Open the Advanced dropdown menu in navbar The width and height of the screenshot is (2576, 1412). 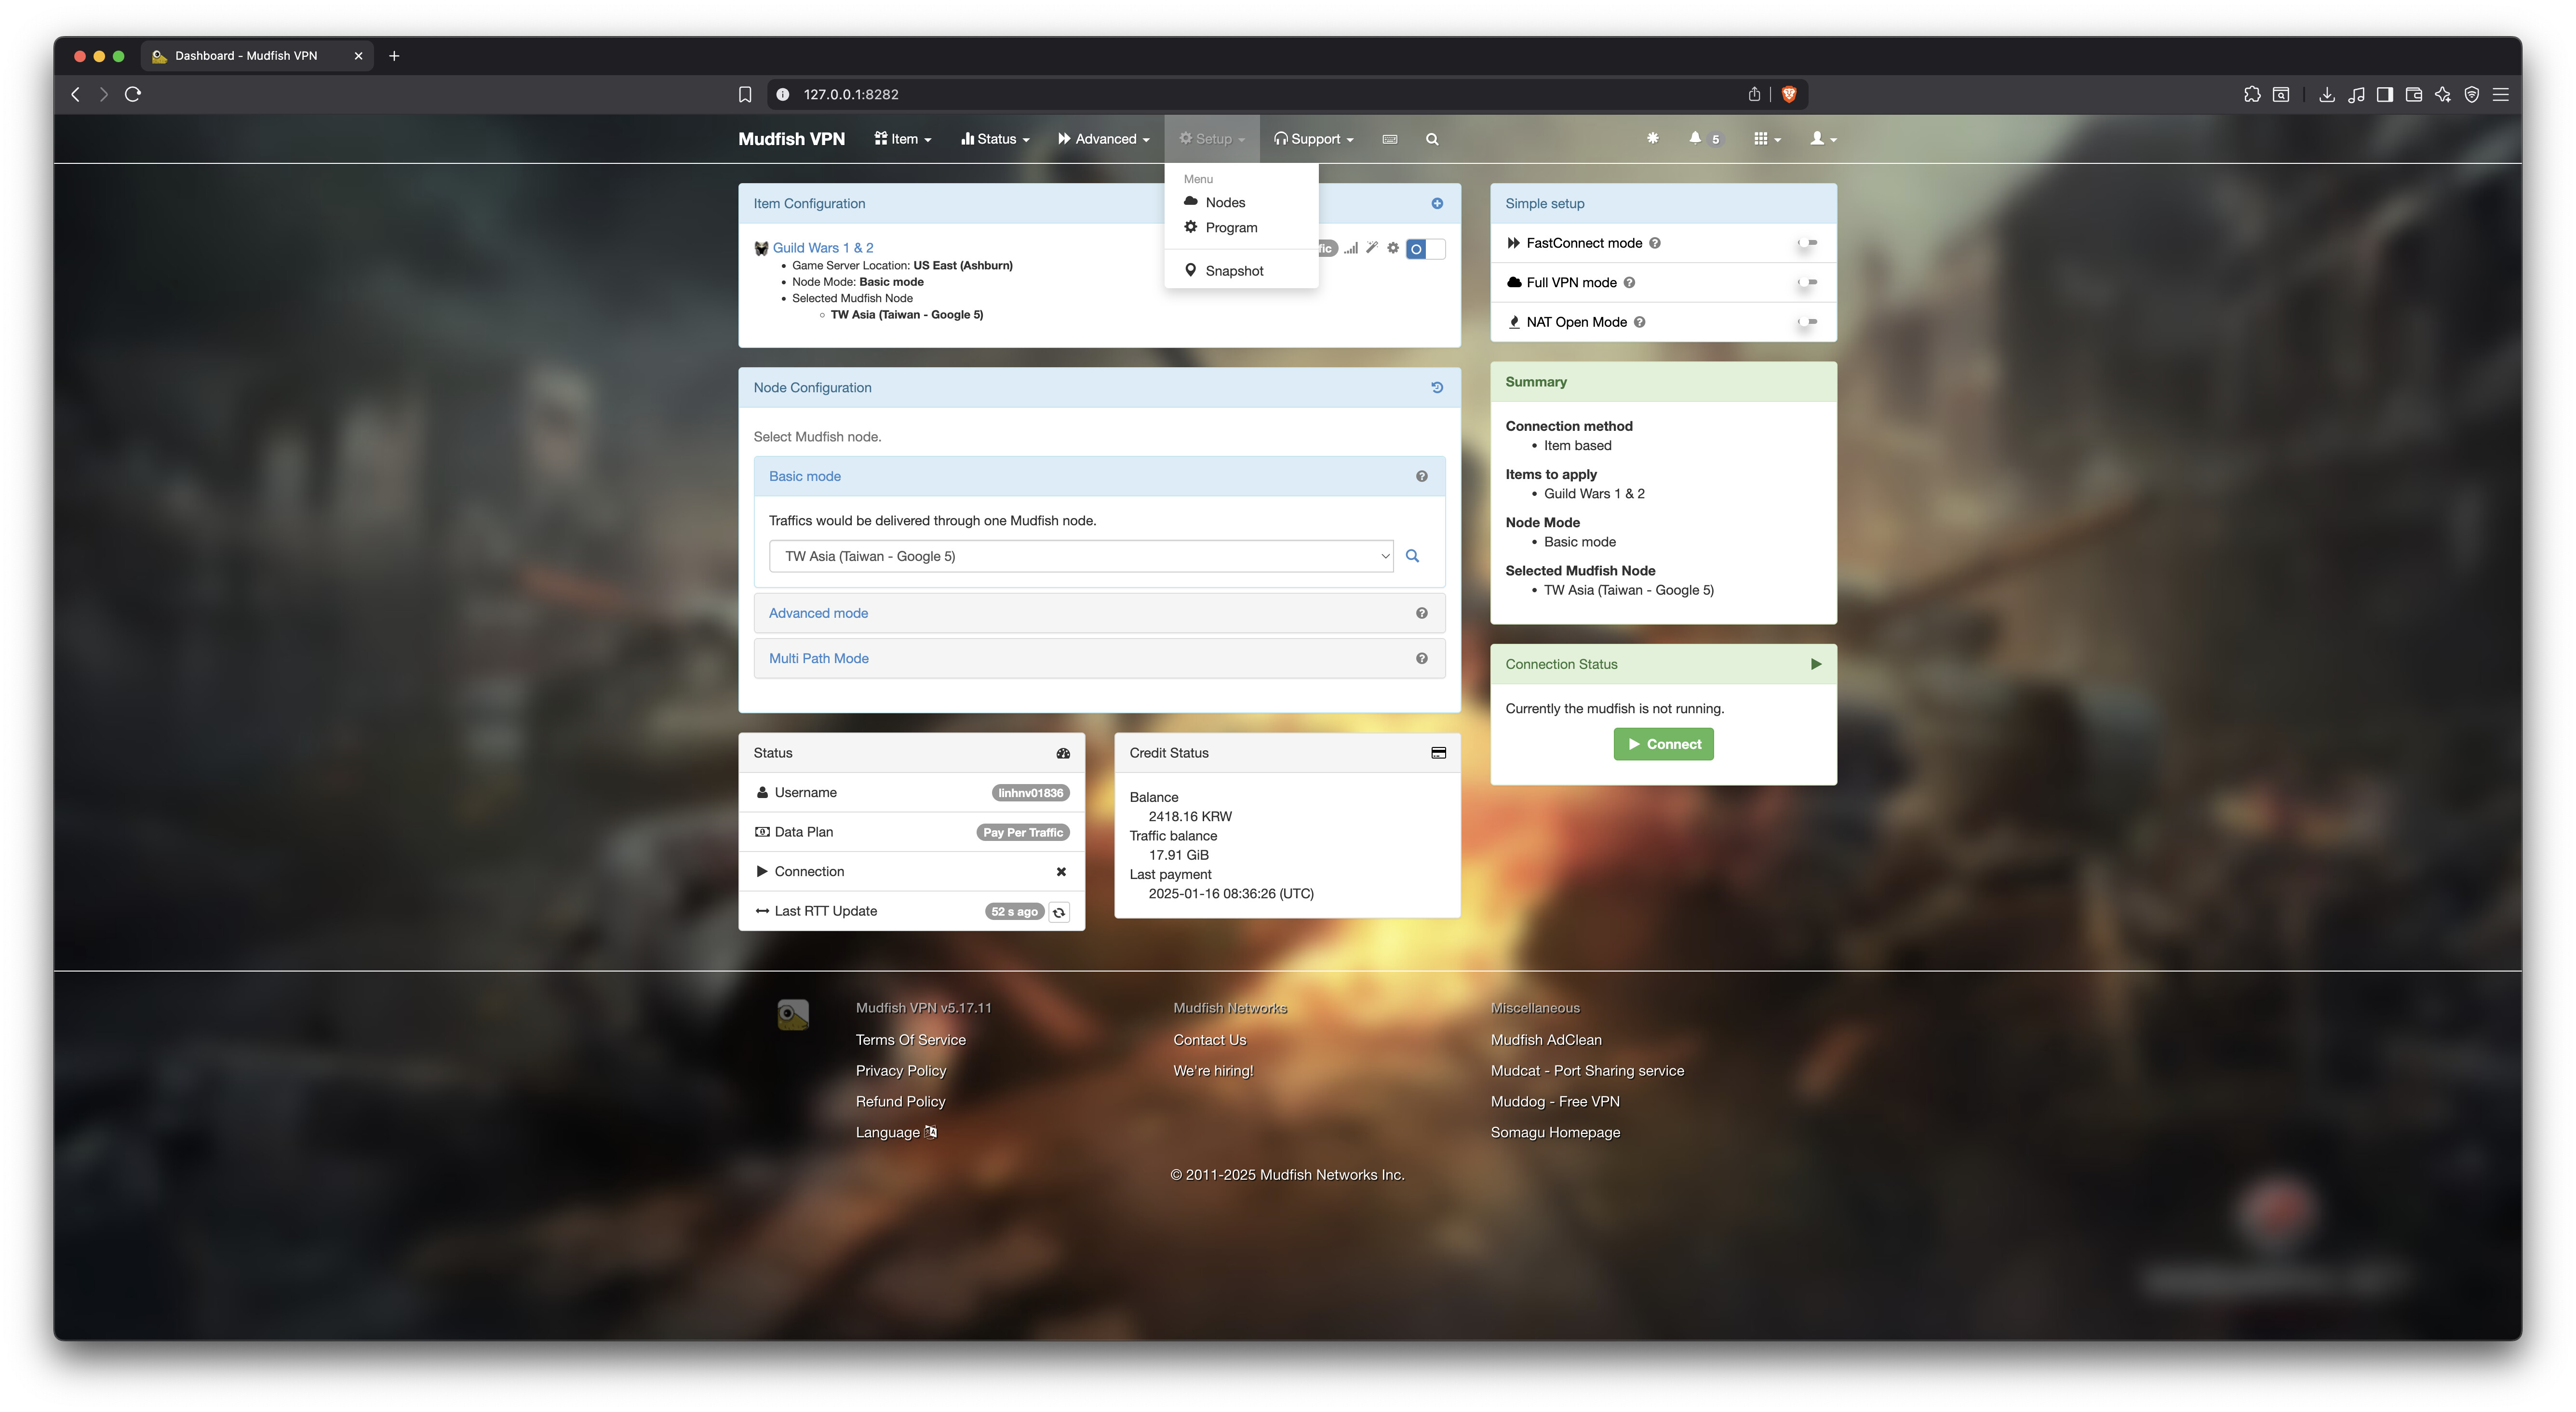(x=1103, y=139)
